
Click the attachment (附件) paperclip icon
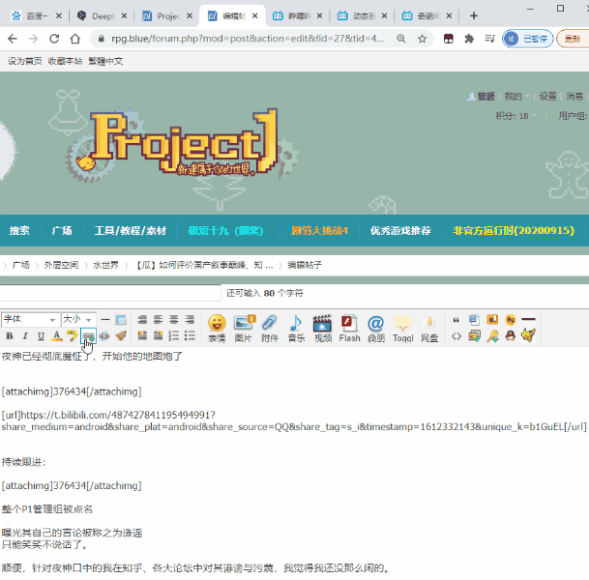point(270,328)
